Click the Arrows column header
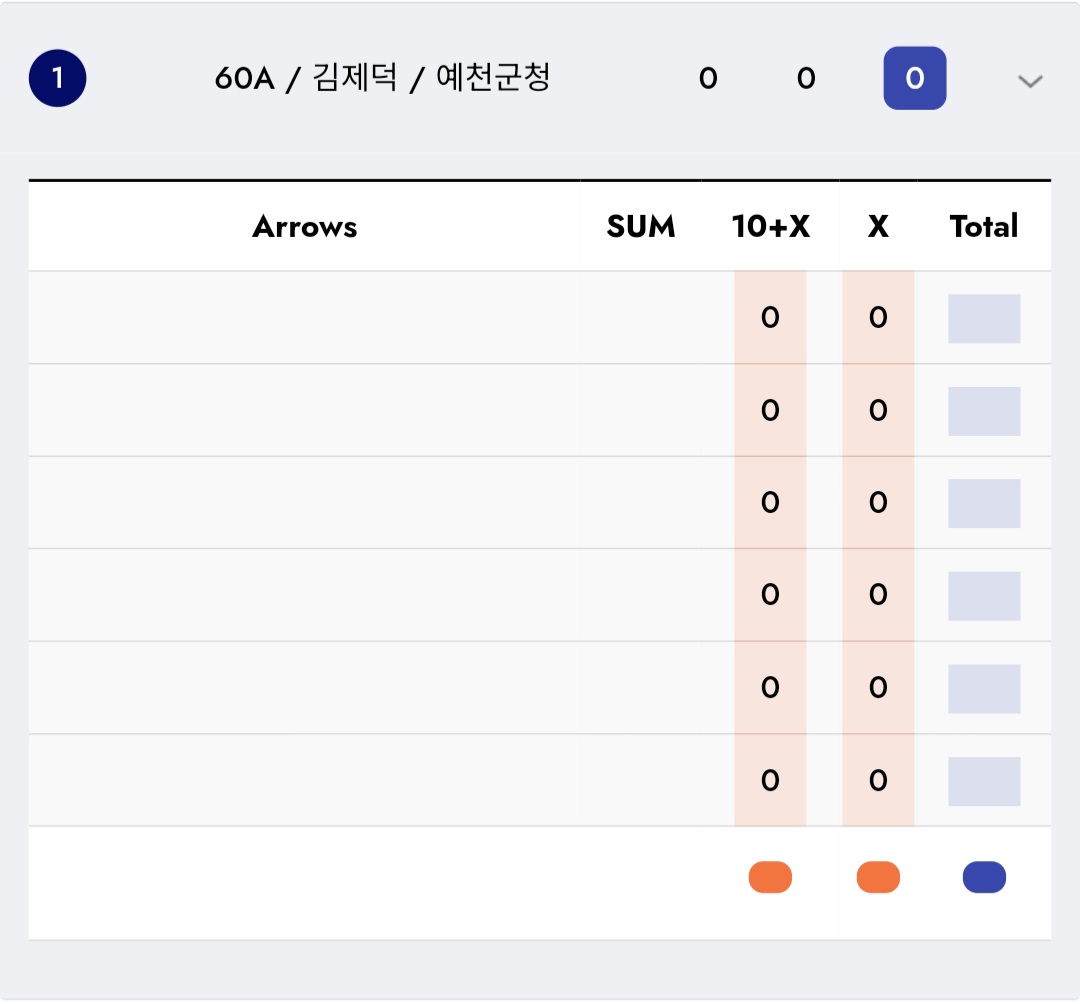The height and width of the screenshot is (1004, 1080). click(304, 227)
